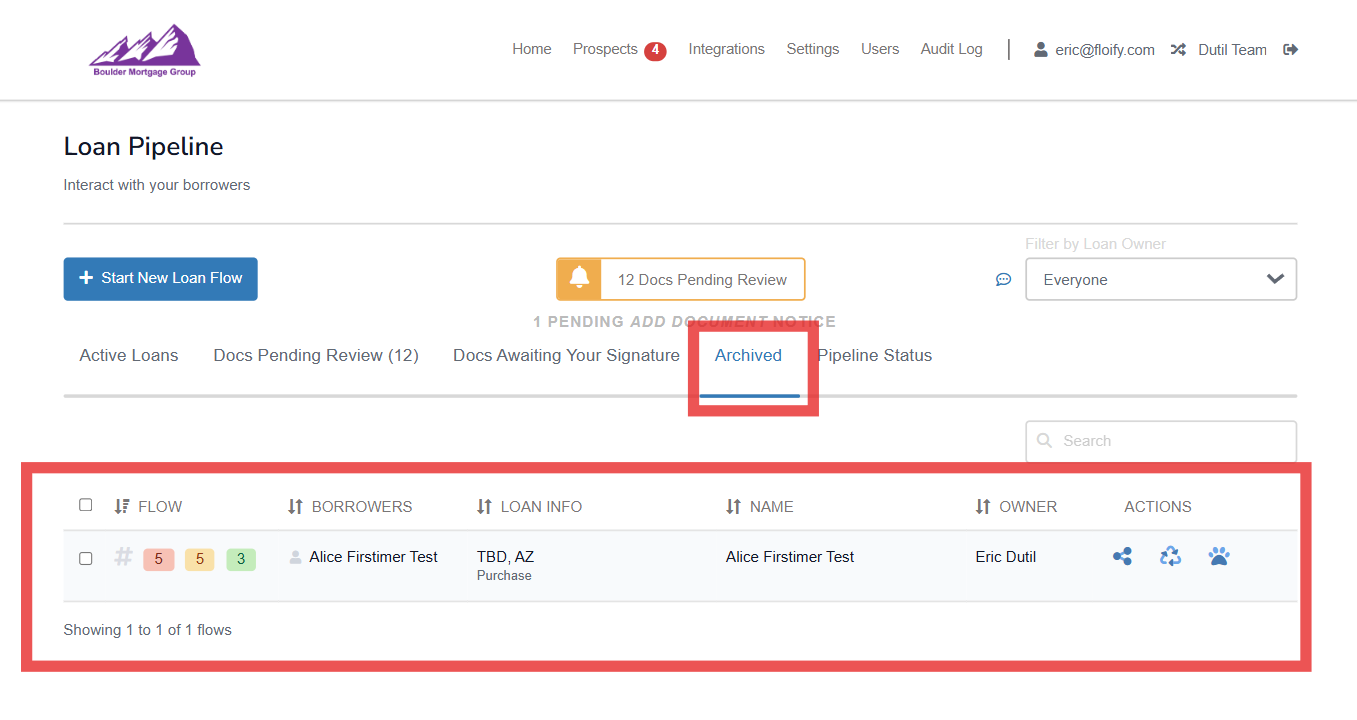Click the recycle unarchive icon for Alice
The width and height of the screenshot is (1357, 720).
click(x=1170, y=557)
